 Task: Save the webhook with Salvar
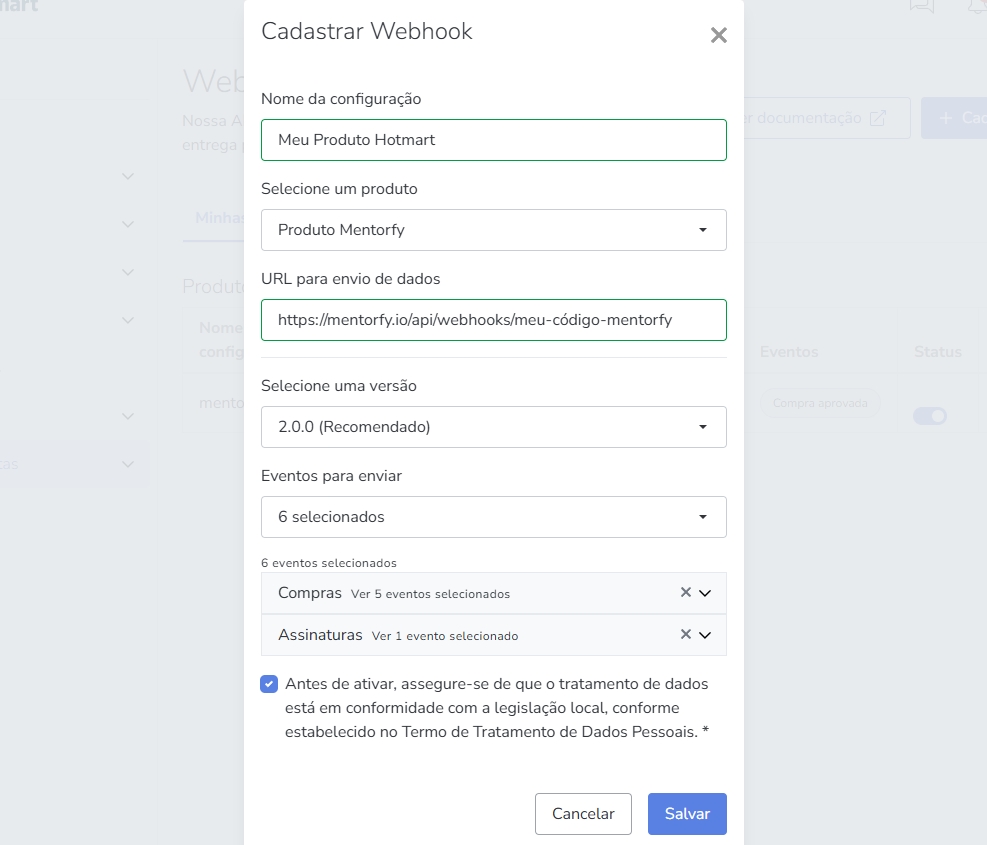point(687,814)
